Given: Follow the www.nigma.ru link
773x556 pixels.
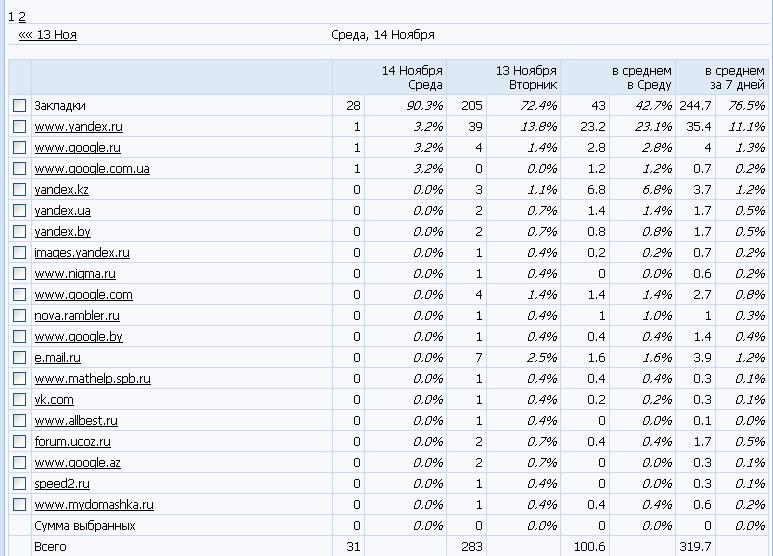Looking at the screenshot, I should 75,274.
